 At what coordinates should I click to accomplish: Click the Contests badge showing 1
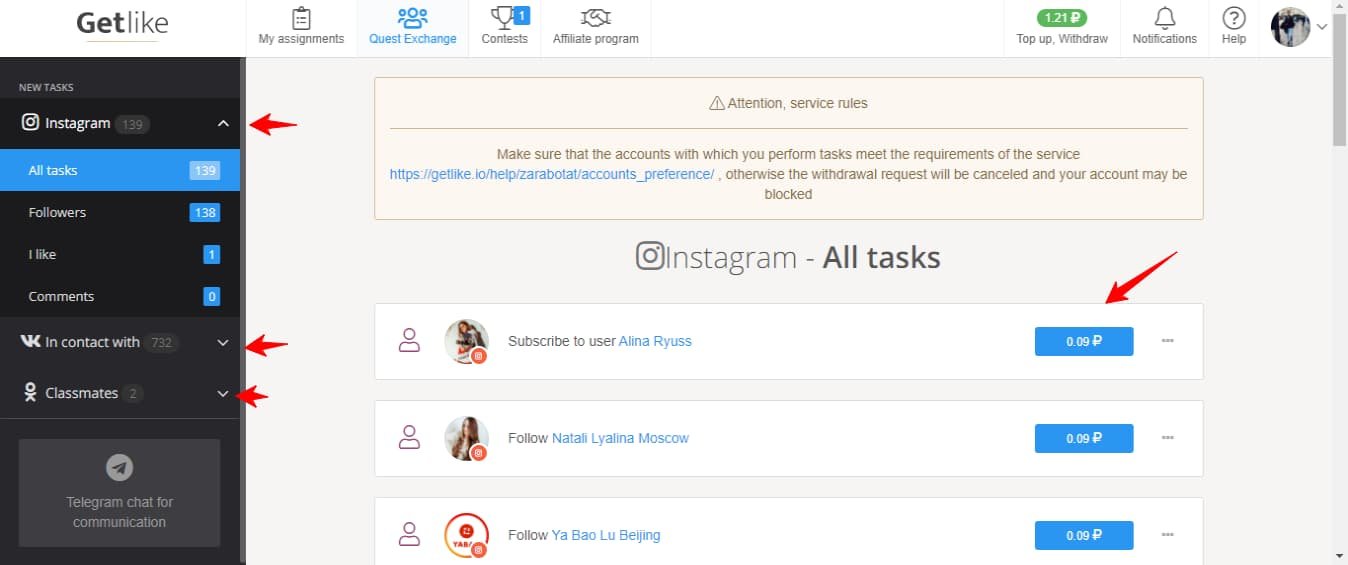coord(522,15)
